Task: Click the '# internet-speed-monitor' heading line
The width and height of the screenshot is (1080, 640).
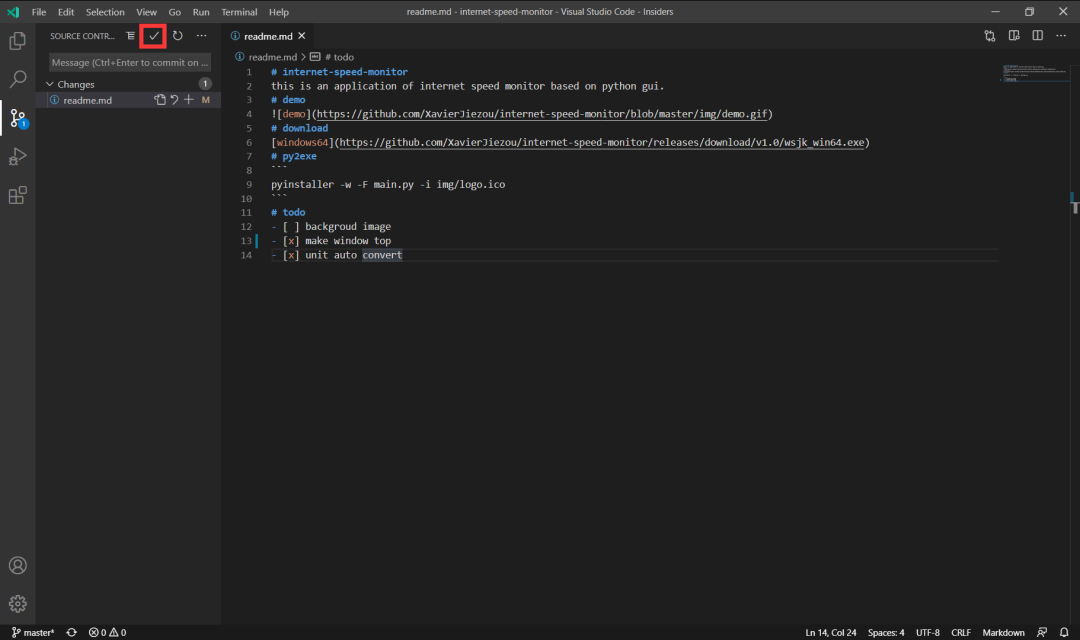Action: coord(340,72)
